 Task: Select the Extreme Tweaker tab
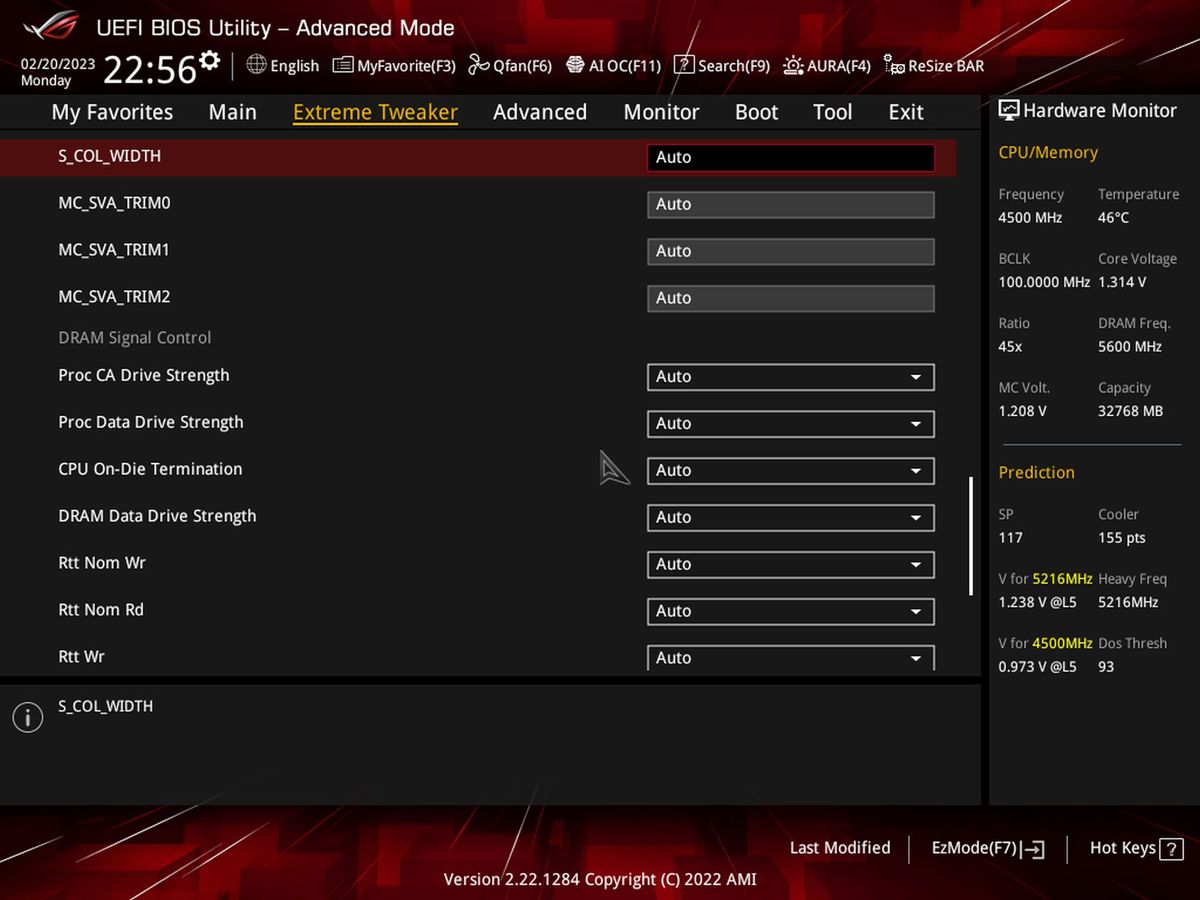pos(375,112)
